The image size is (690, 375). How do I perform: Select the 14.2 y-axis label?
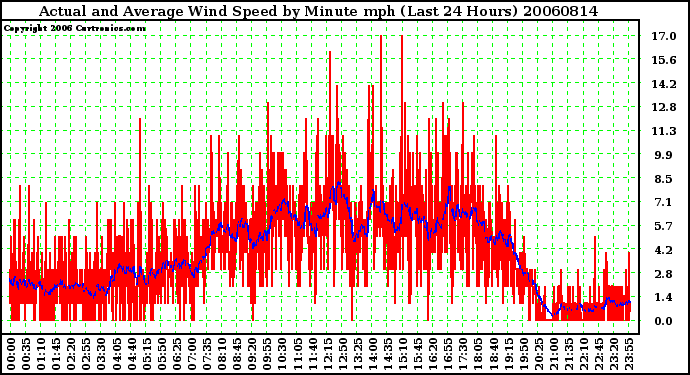(664, 84)
